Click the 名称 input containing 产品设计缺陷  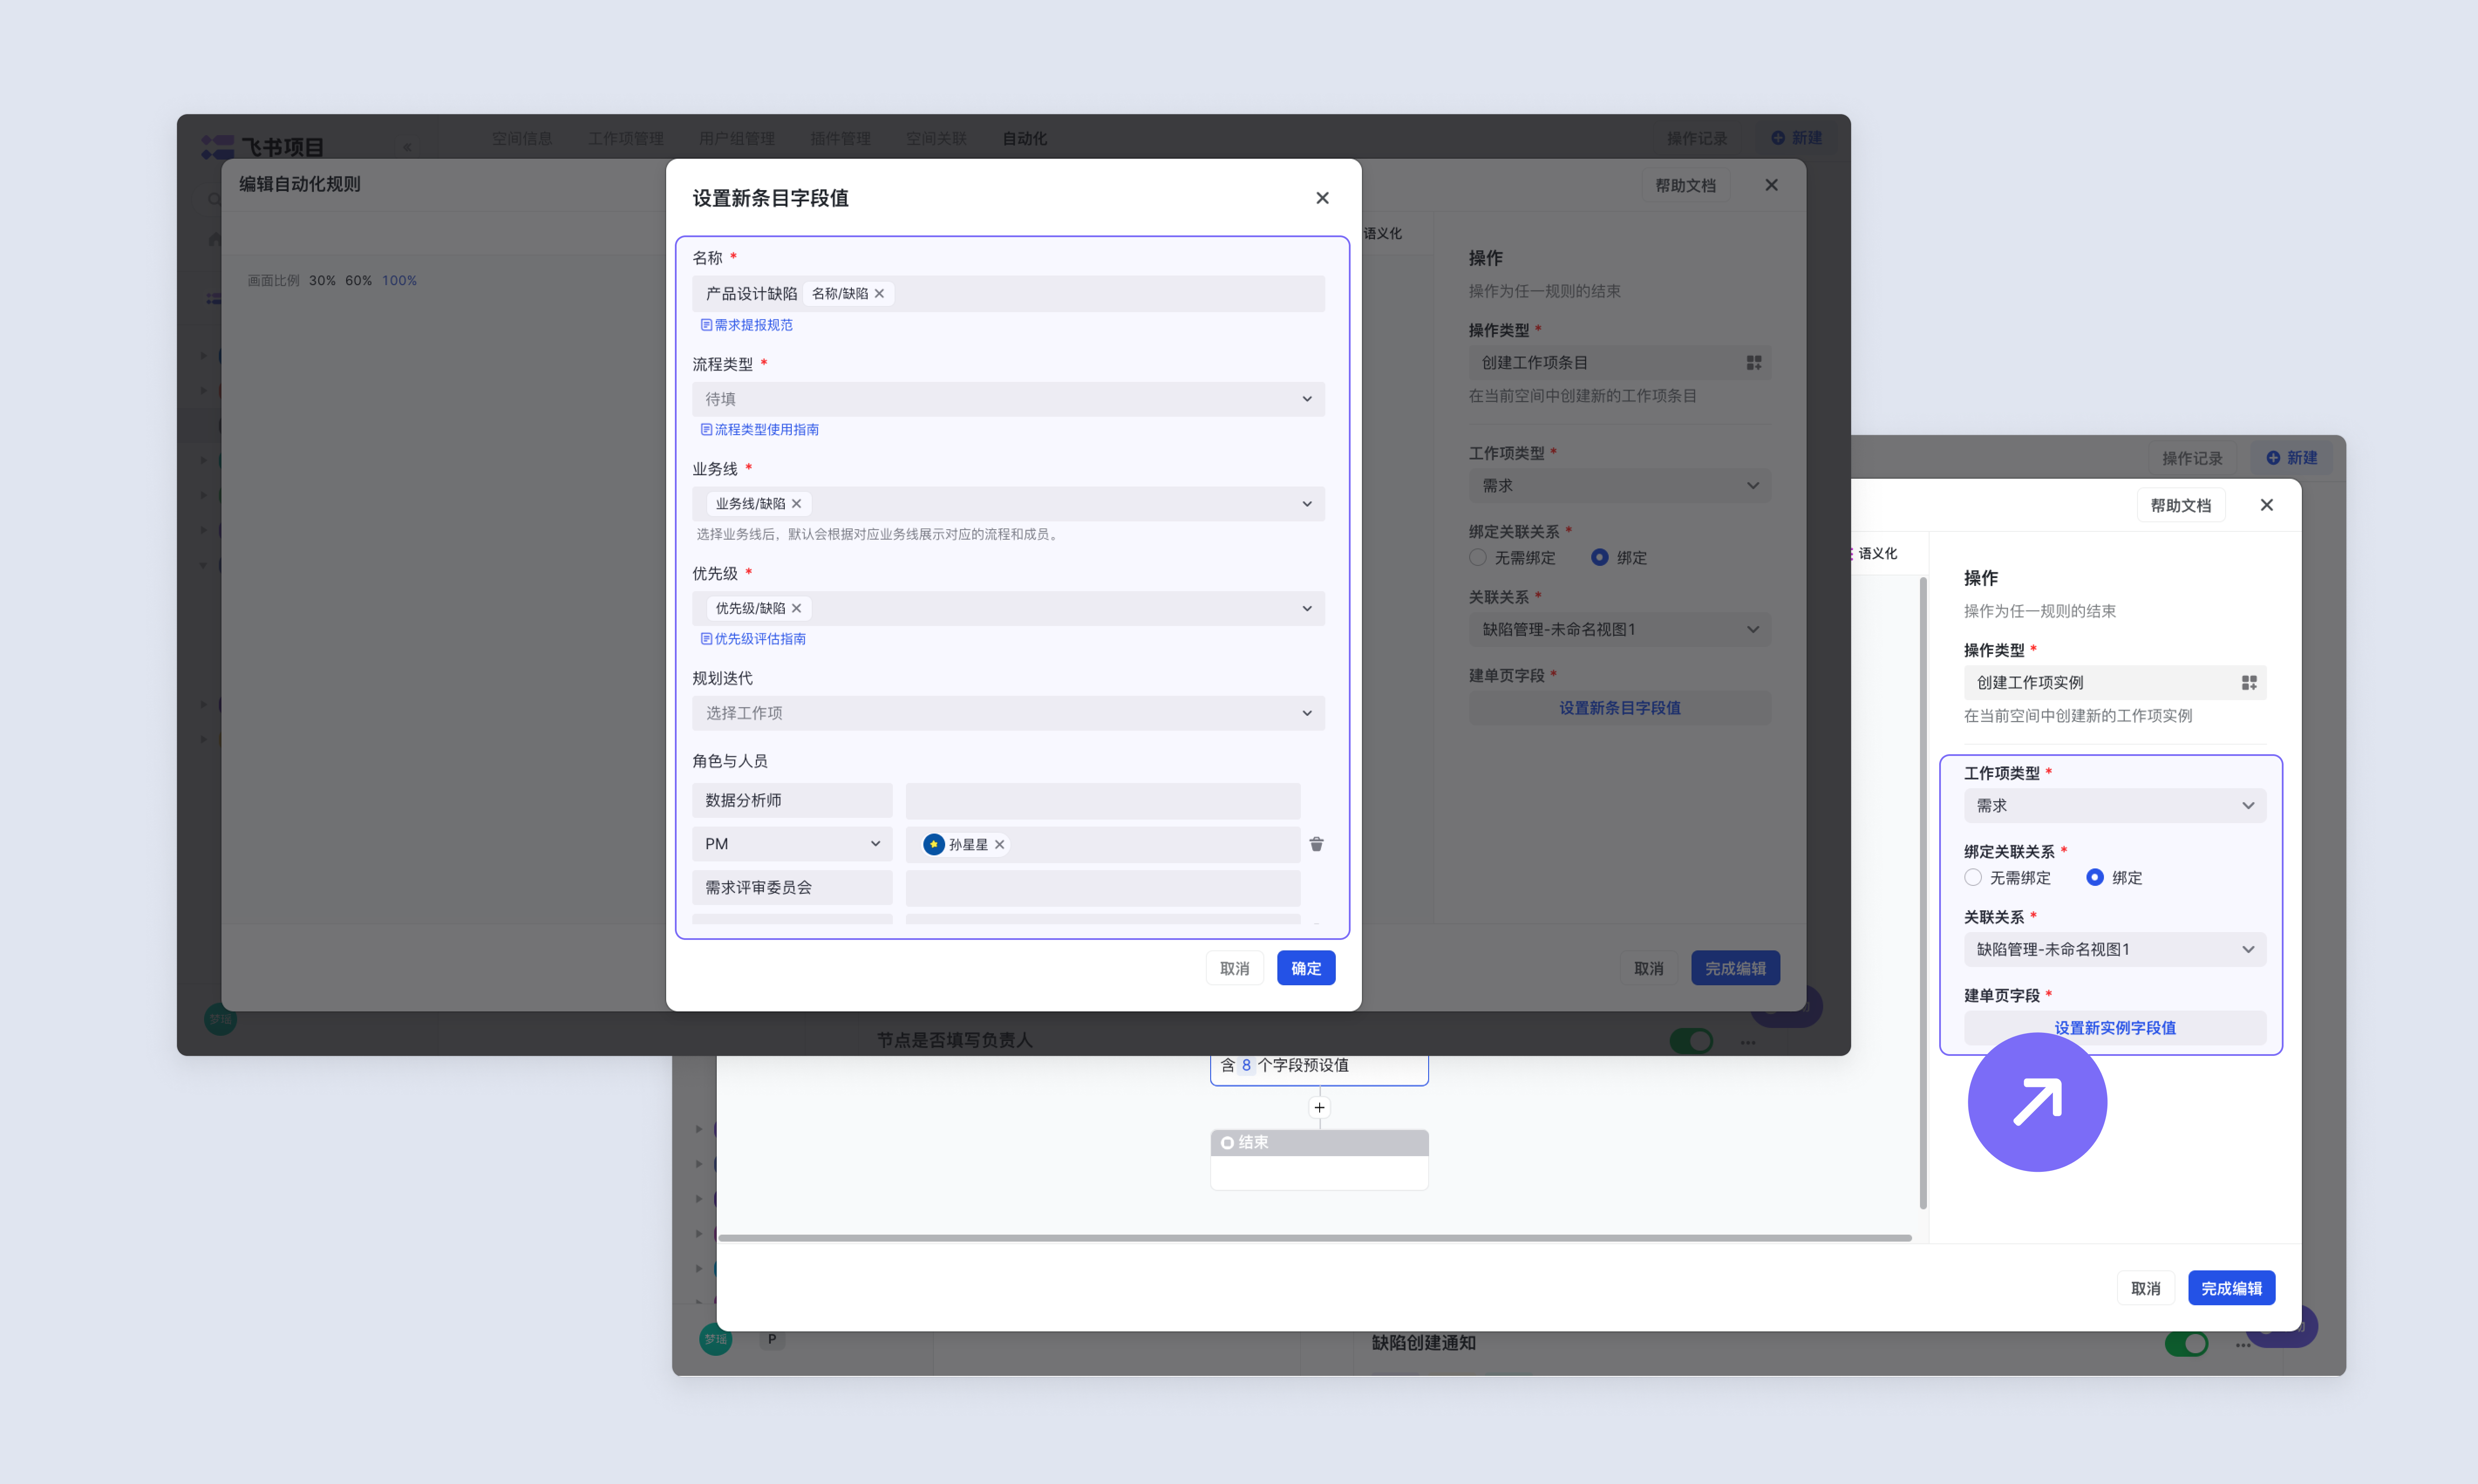tap(1008, 293)
